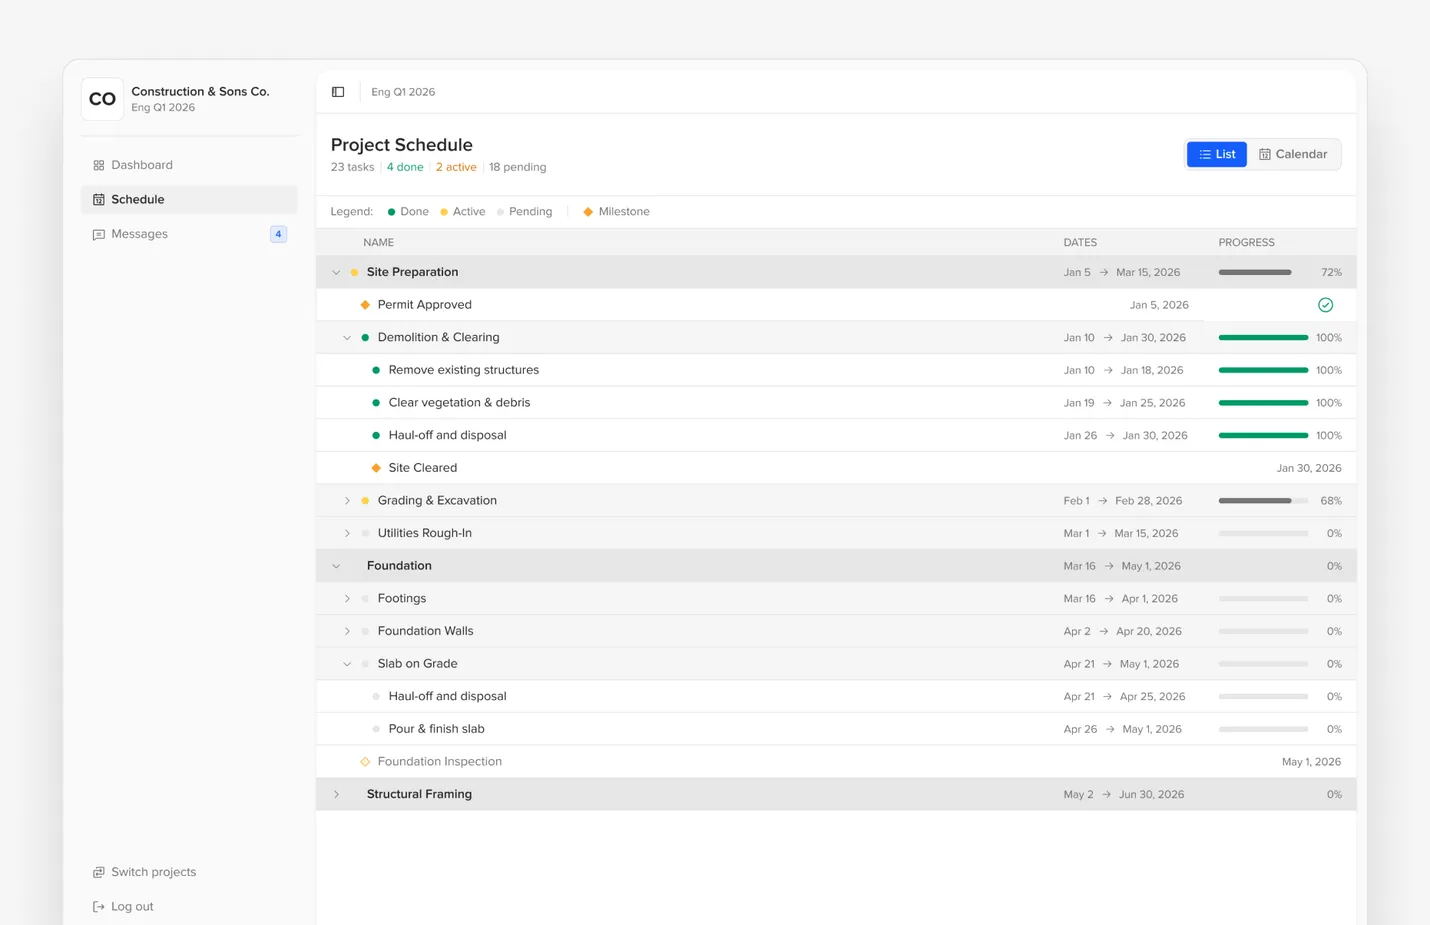Click the calendar icon in the Calendar button

(x=1265, y=155)
